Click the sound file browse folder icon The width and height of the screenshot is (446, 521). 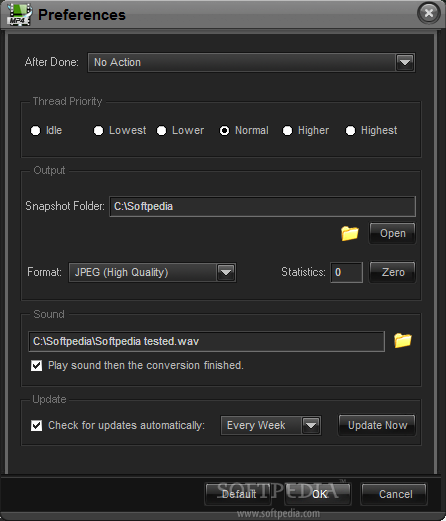tap(403, 341)
